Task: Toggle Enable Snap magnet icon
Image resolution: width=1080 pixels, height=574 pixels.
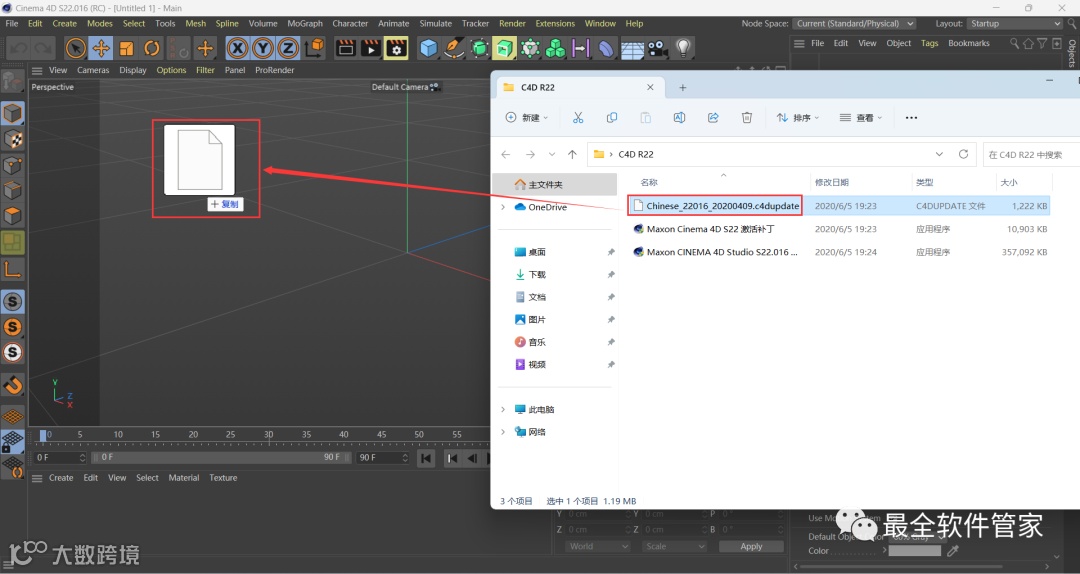Action: click(x=12, y=385)
